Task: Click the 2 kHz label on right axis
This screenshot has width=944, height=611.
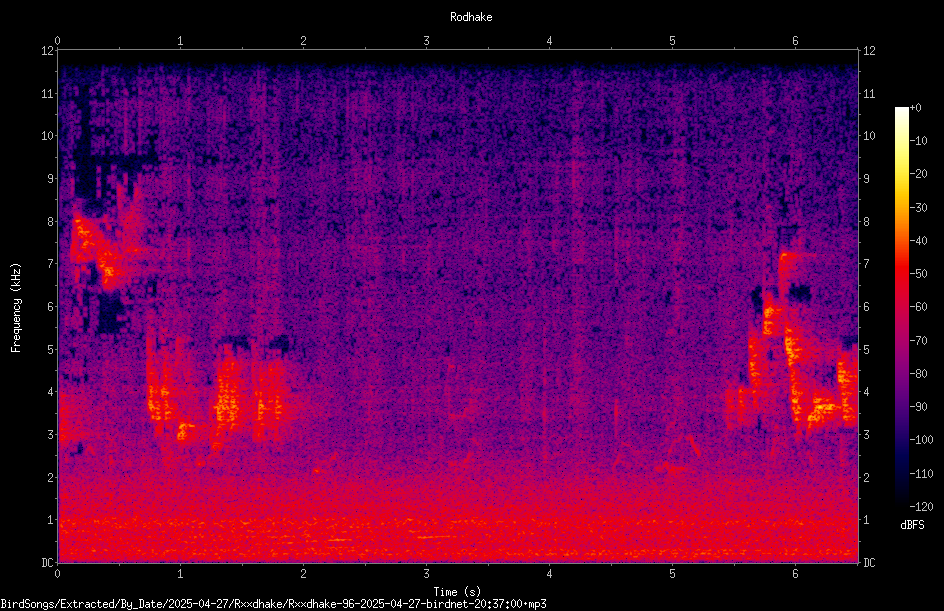Action: point(866,477)
